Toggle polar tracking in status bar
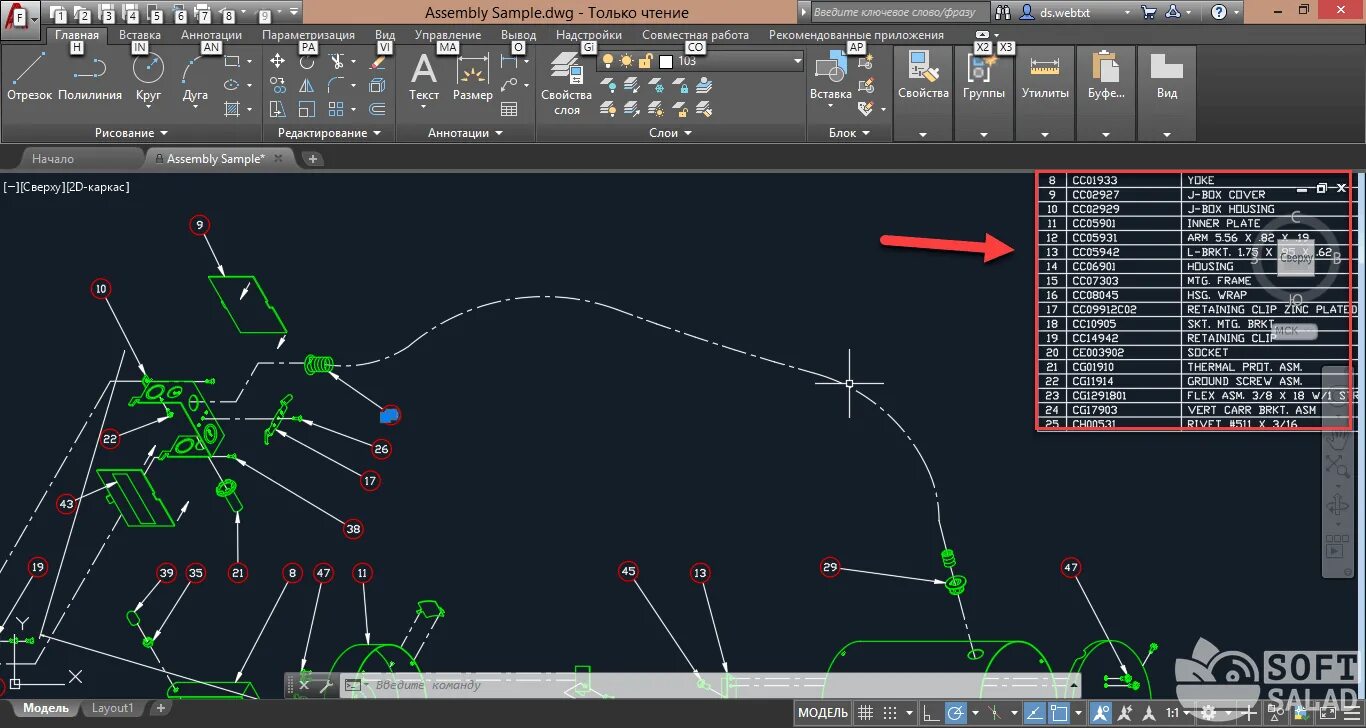Viewport: 1366px width, 728px height. (956, 713)
